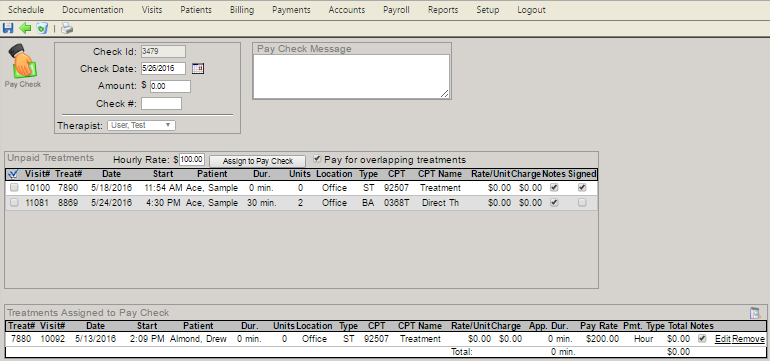Open the Setup menu
The height and width of the screenshot is (361, 770).
tap(488, 10)
